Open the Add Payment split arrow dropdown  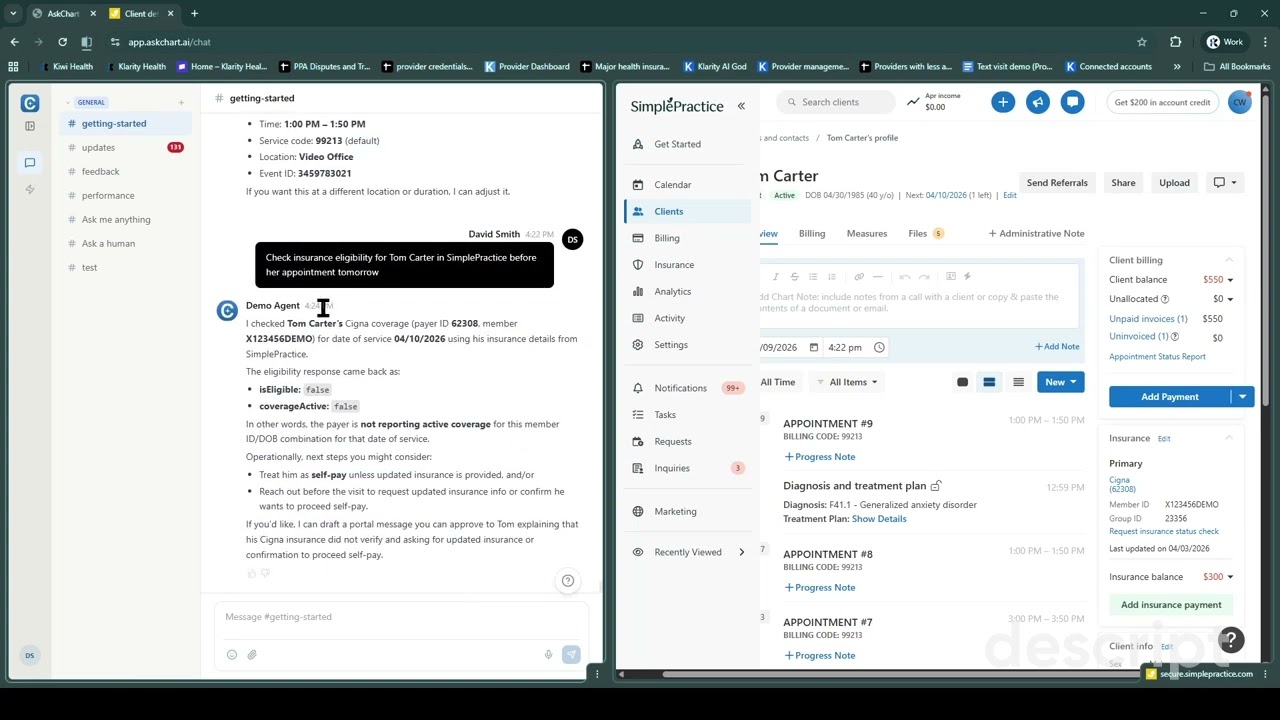1243,397
